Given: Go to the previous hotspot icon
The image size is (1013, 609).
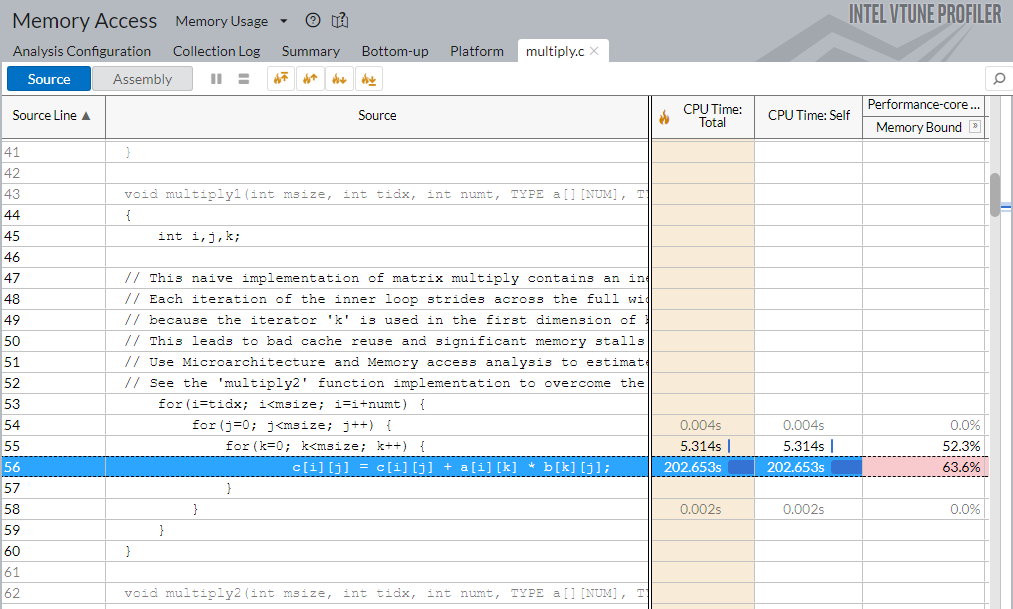Looking at the screenshot, I should point(310,79).
